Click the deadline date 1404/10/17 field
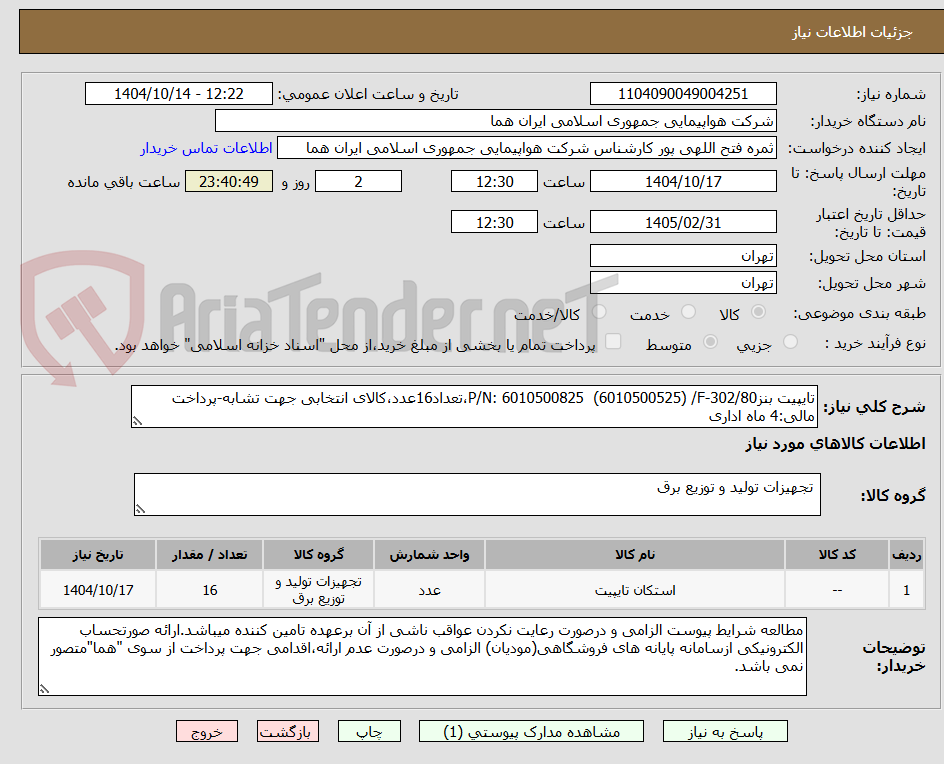This screenshot has height=764, width=944. point(683,181)
